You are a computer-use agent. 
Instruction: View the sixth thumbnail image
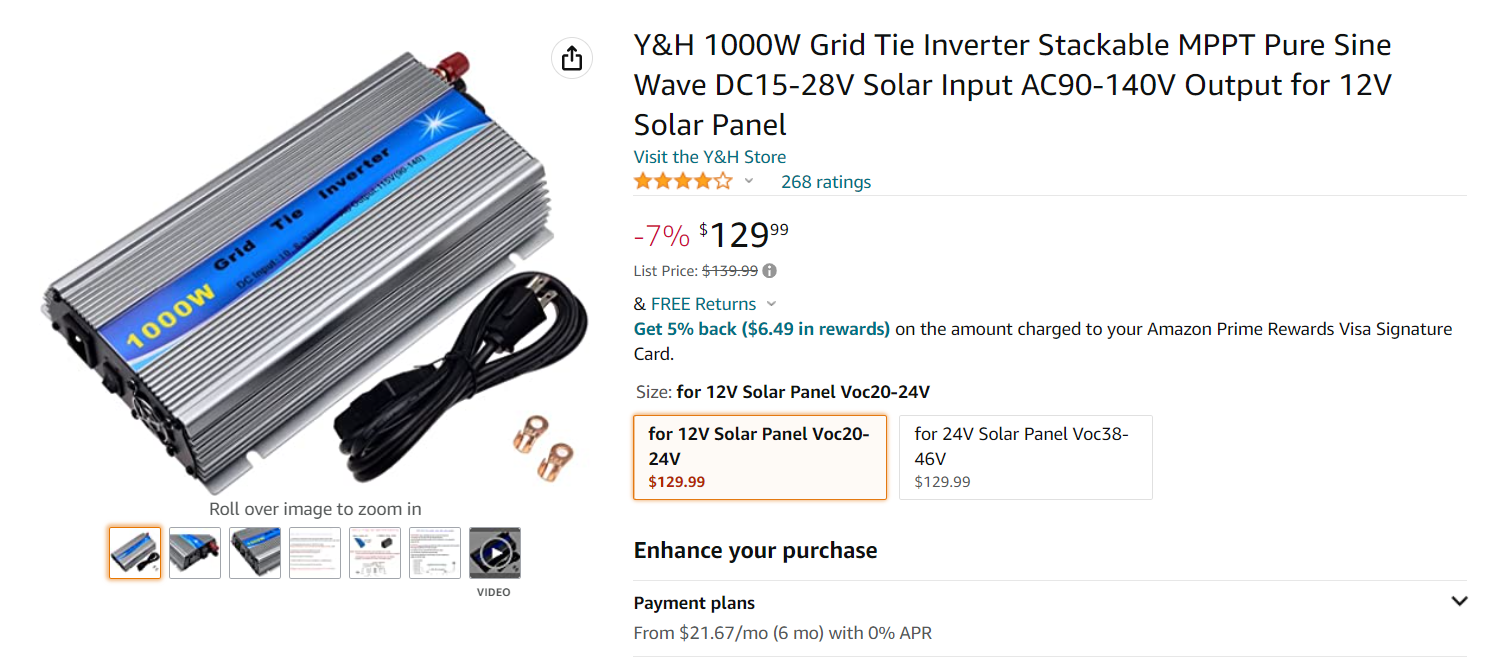(435, 553)
